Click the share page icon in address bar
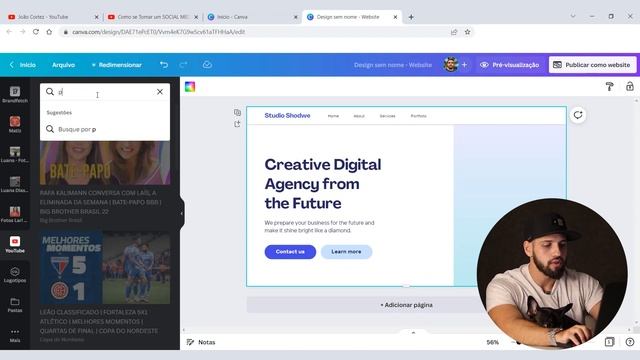The height and width of the screenshot is (360, 640). point(454,32)
